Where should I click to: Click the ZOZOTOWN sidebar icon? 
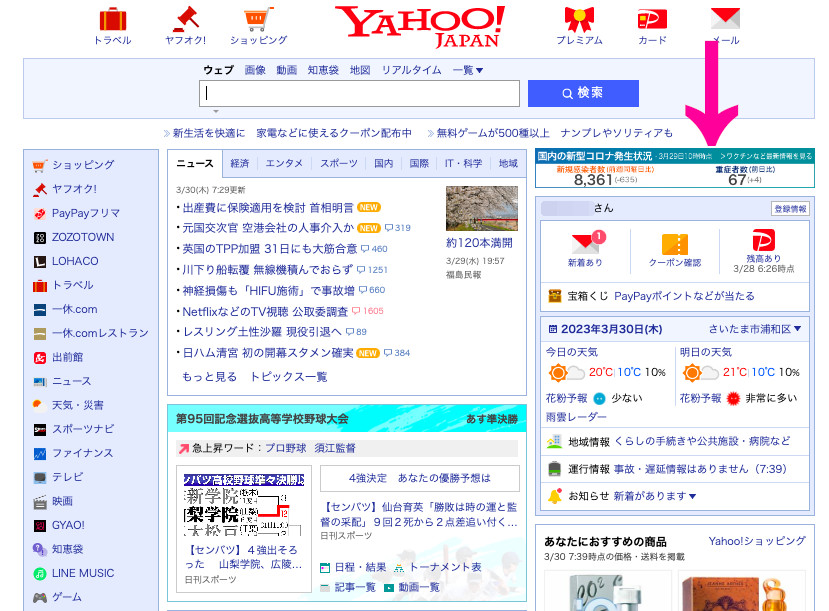pos(40,238)
